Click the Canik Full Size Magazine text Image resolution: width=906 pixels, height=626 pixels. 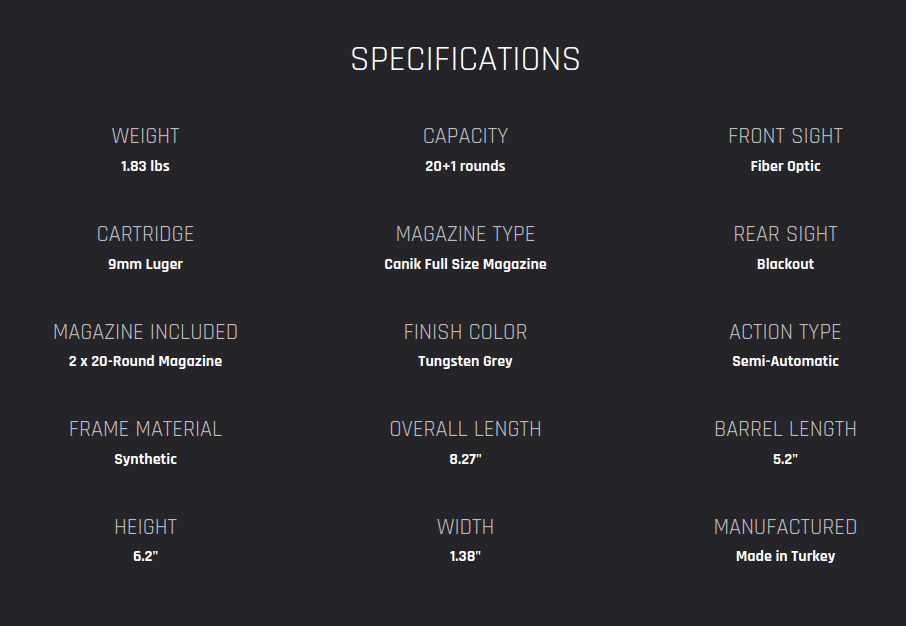point(465,264)
